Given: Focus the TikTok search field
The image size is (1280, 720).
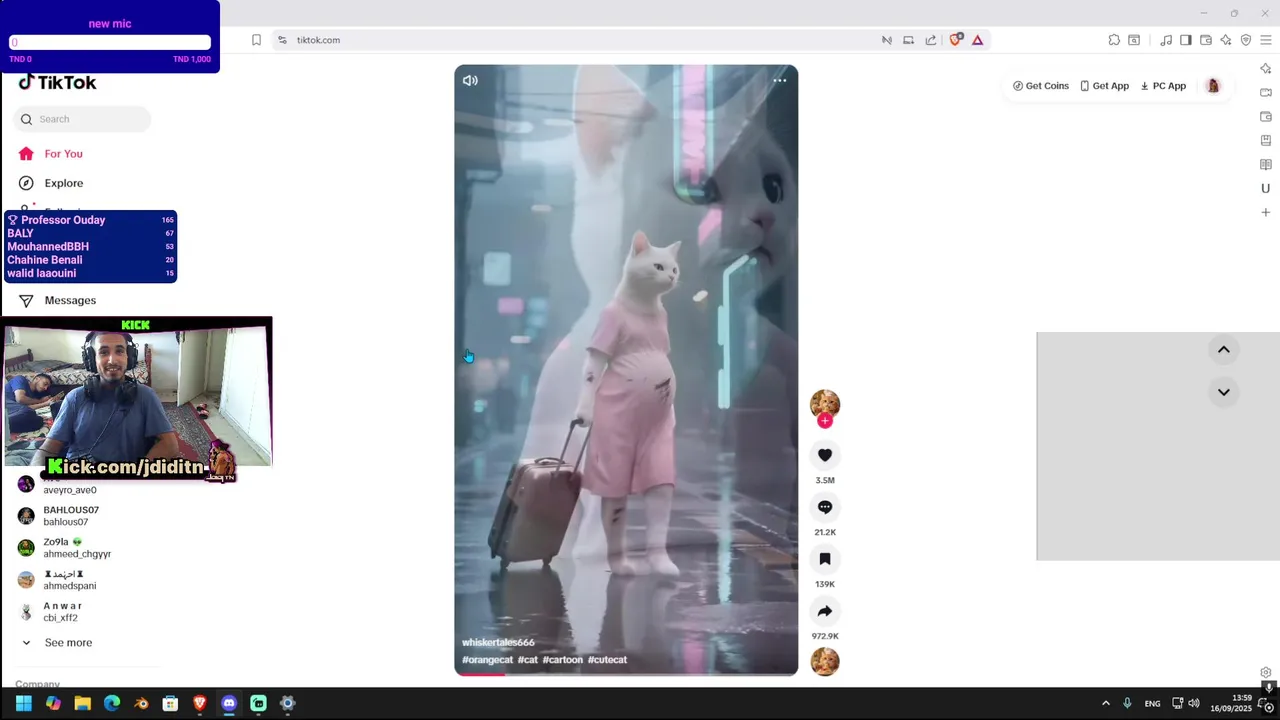Looking at the screenshot, I should (x=82, y=119).
